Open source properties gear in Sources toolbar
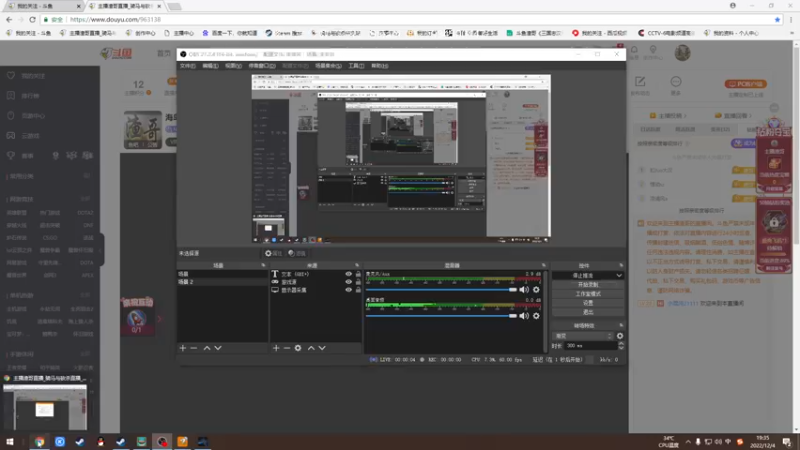This screenshot has width=800, height=450. [298, 348]
